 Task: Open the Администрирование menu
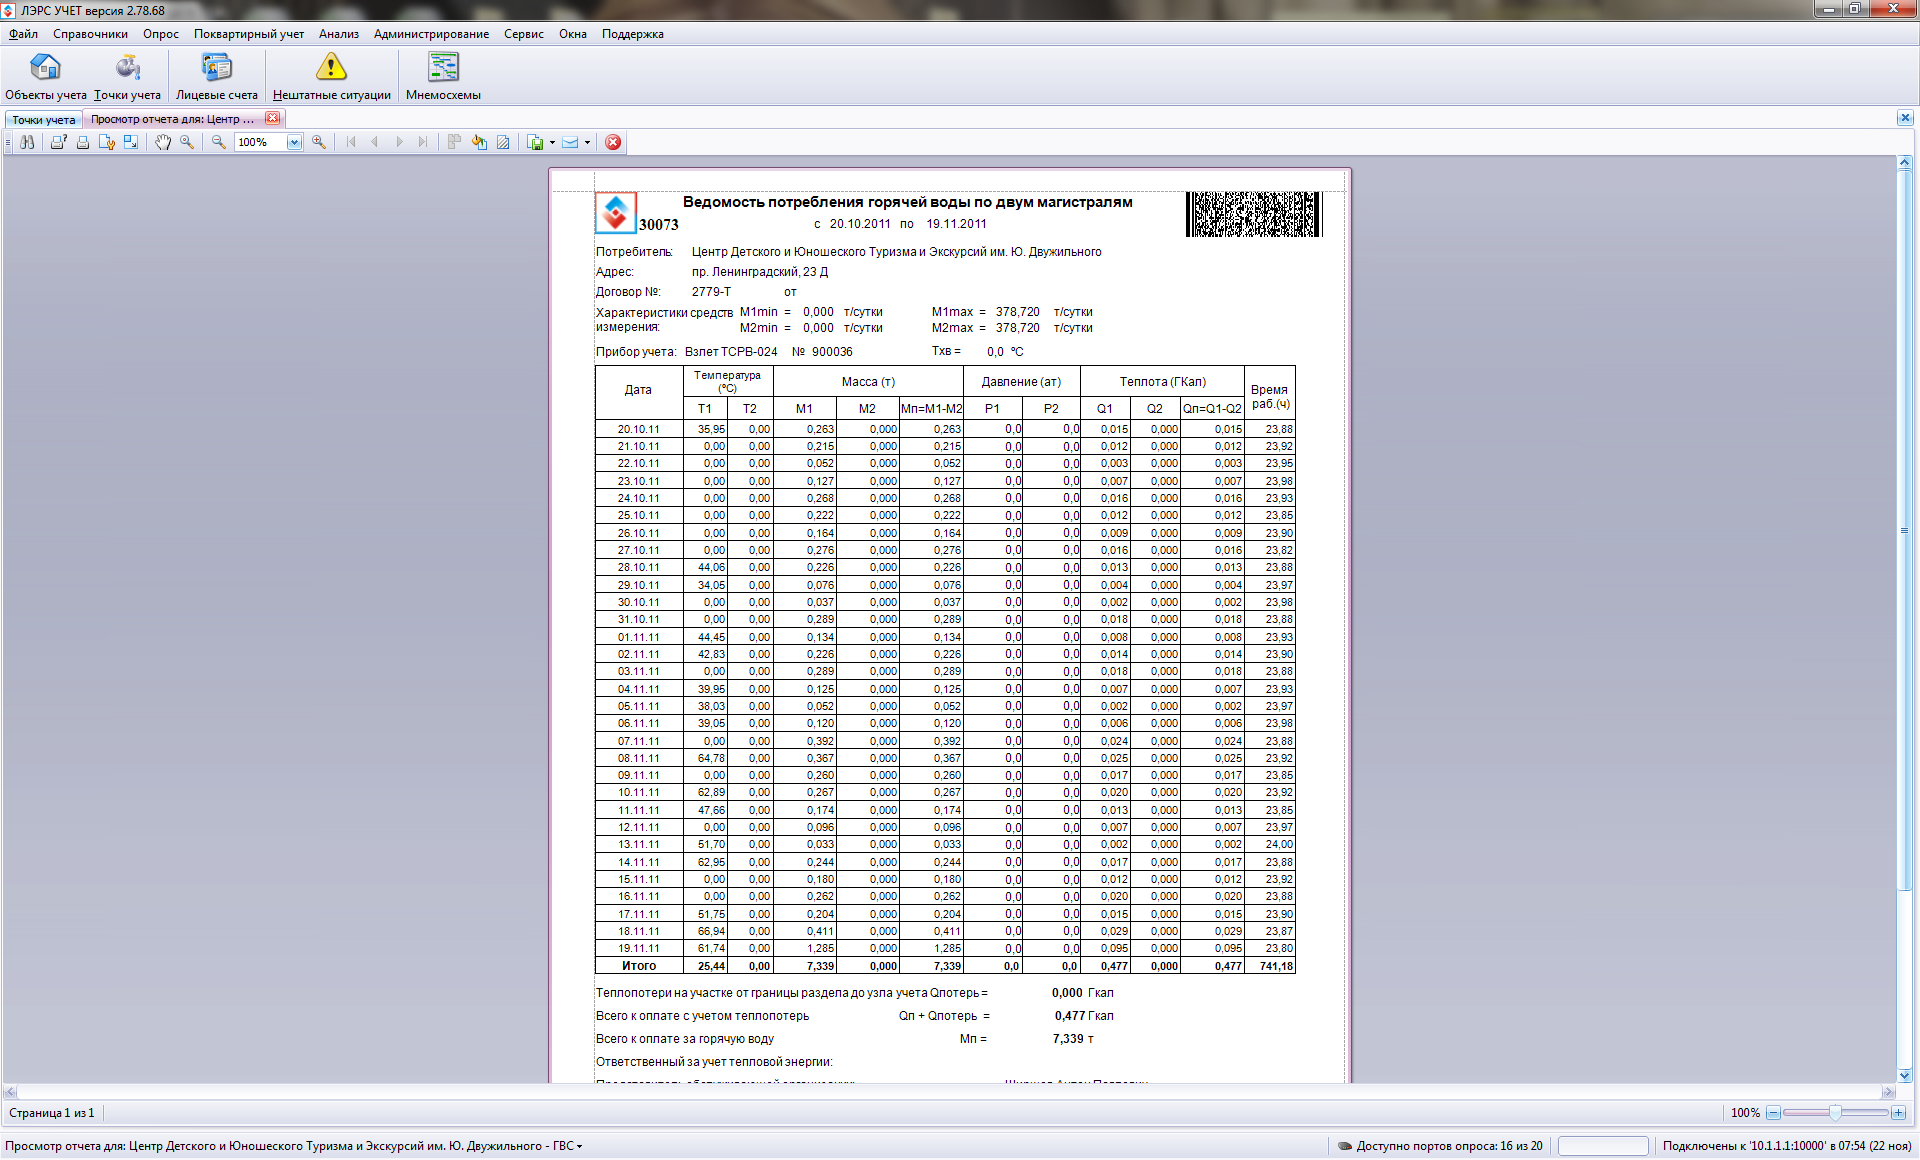[x=431, y=34]
